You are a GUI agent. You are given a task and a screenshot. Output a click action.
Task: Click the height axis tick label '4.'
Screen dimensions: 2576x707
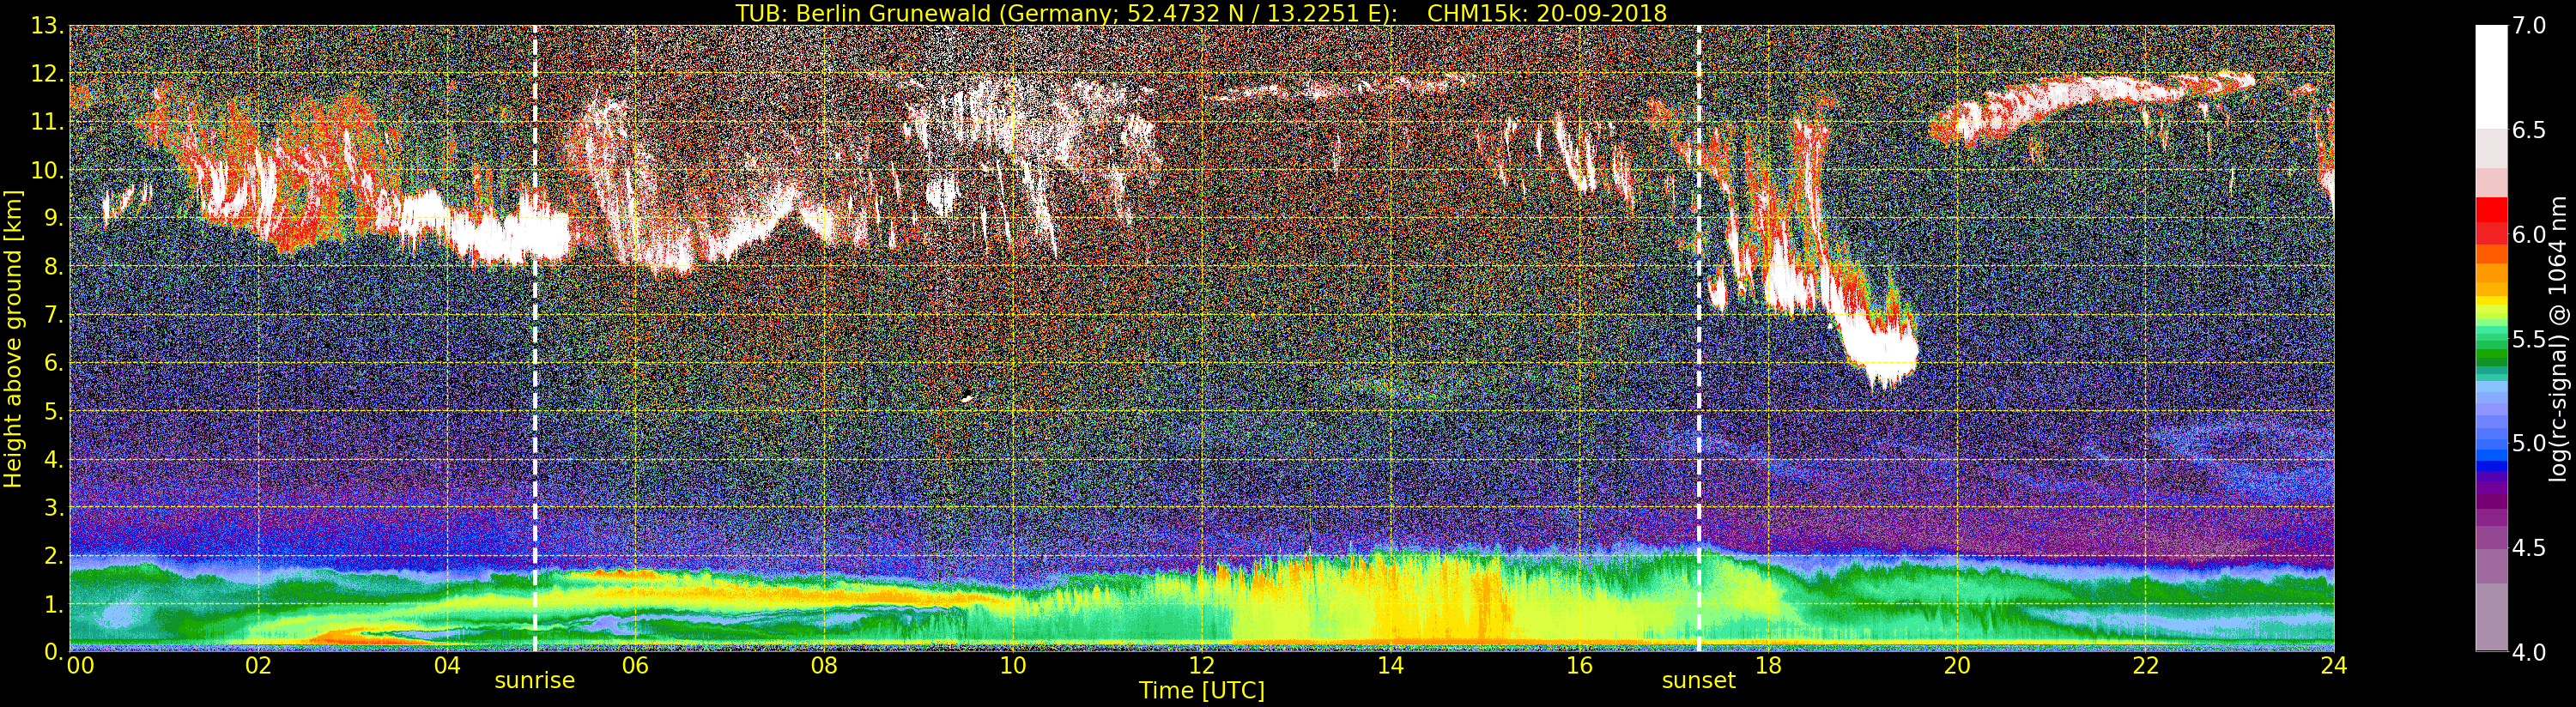click(x=53, y=459)
